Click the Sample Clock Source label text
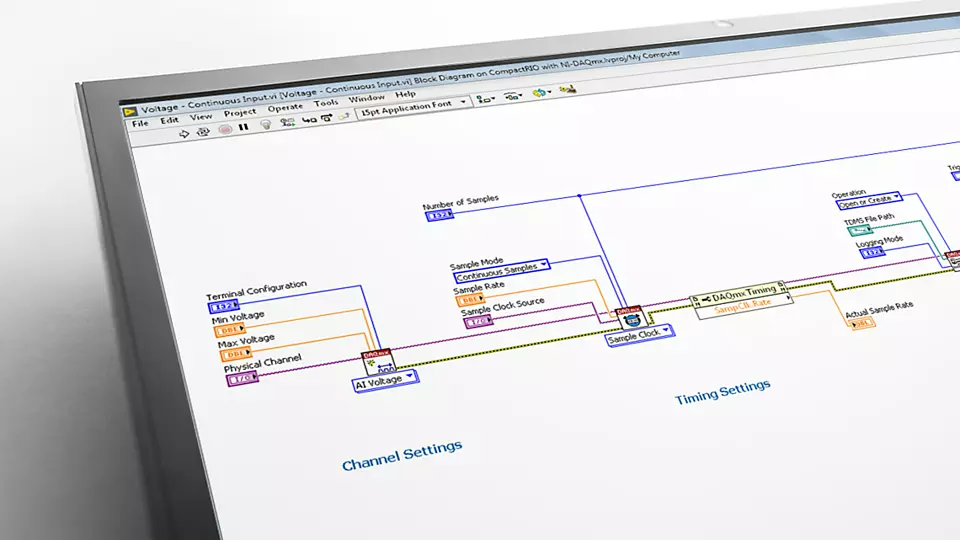Viewport: 960px width, 540px height. [502, 306]
